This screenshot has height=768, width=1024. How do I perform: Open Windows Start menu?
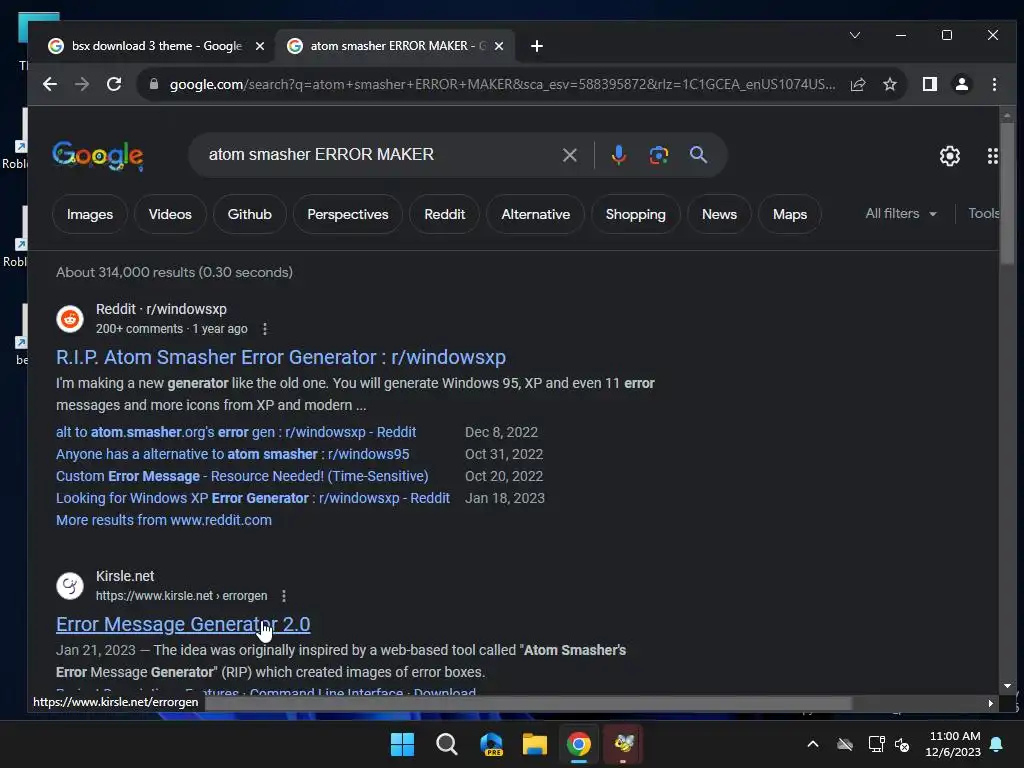point(402,744)
